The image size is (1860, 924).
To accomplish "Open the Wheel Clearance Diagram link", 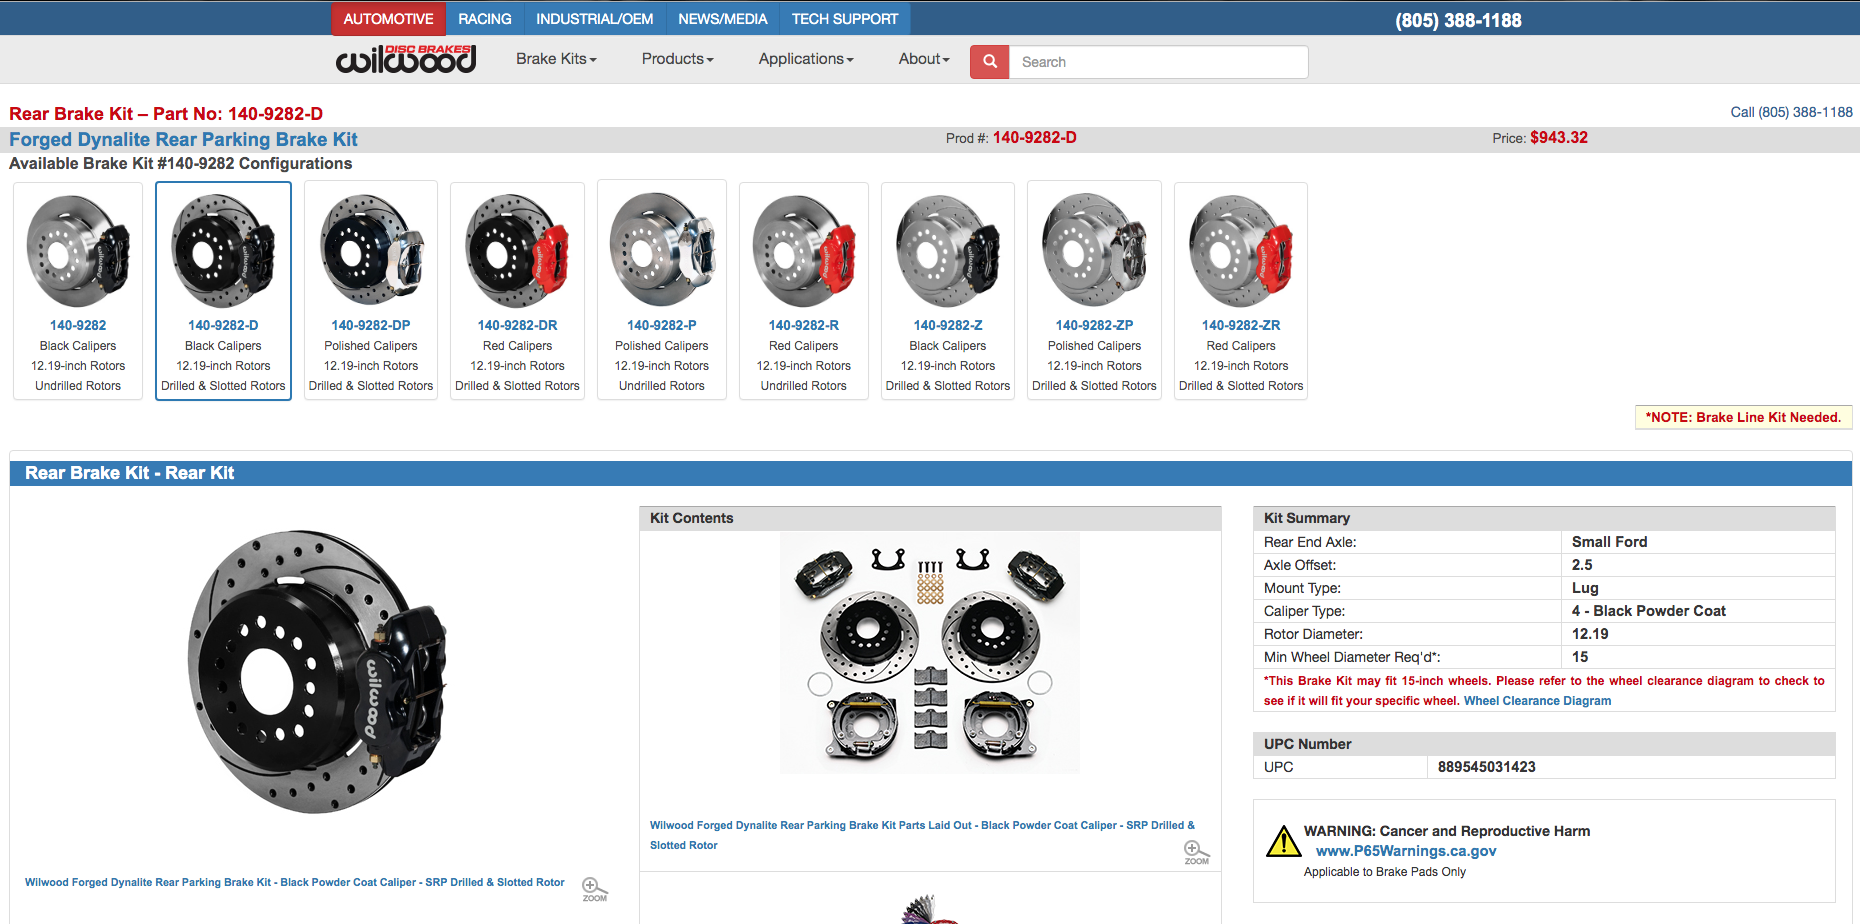I will [1537, 701].
